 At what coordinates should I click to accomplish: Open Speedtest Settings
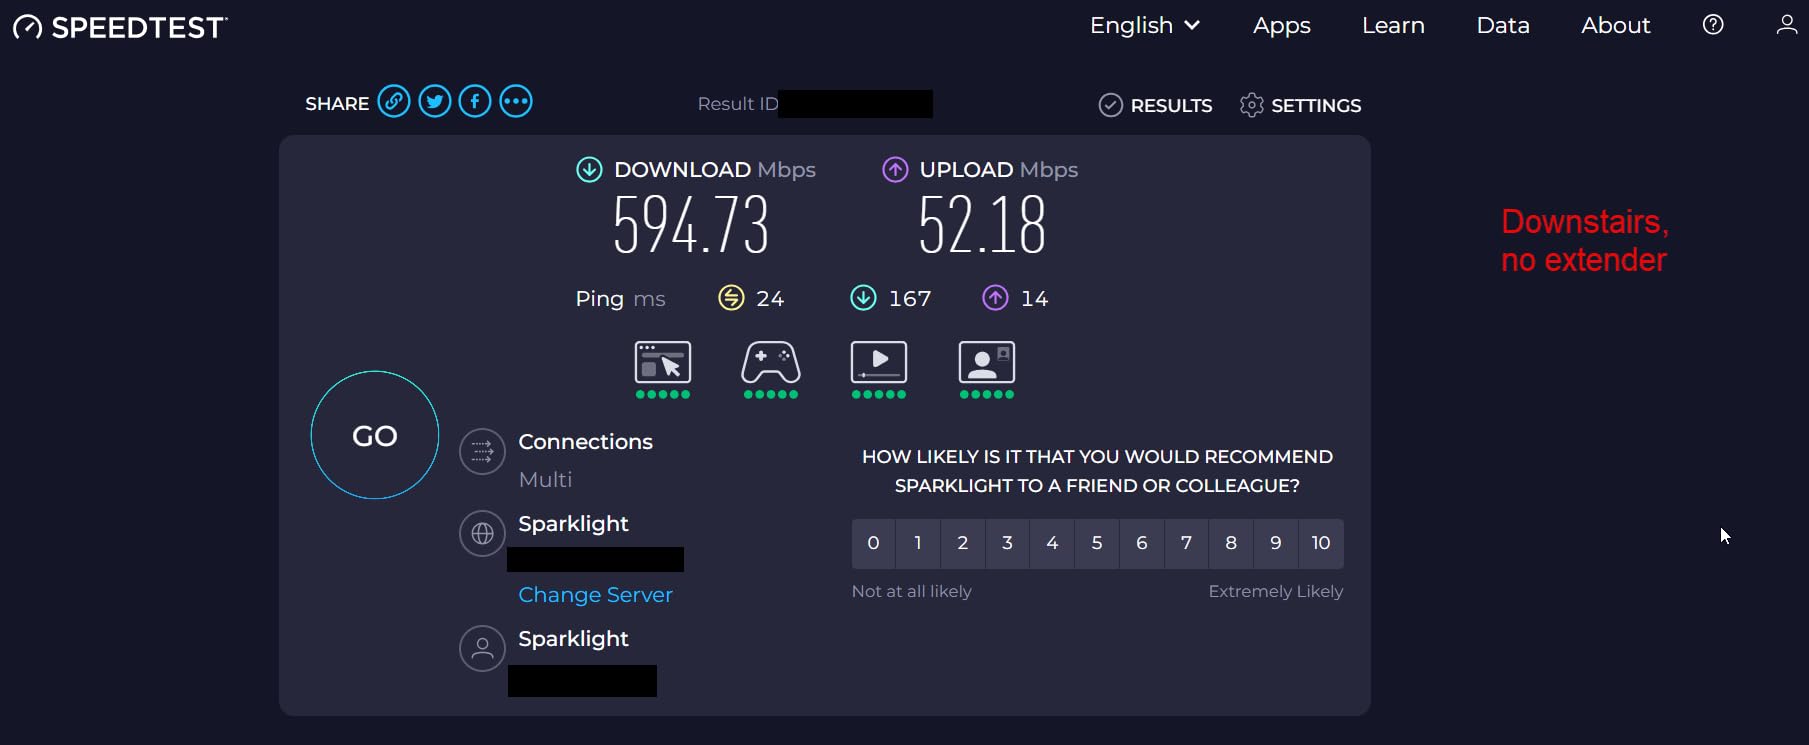(1300, 105)
